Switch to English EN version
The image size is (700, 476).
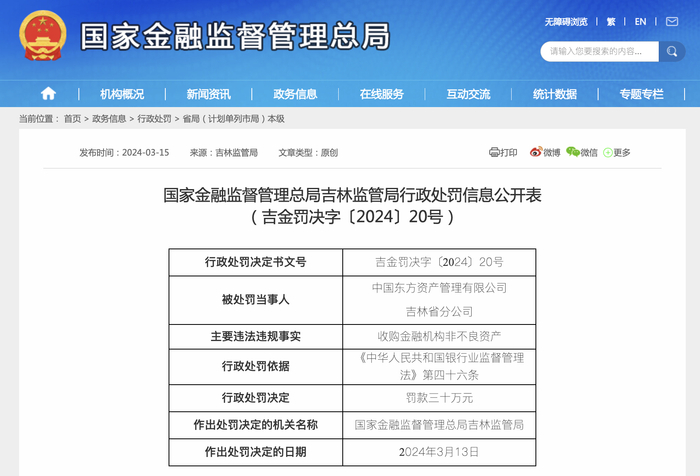[x=640, y=22]
